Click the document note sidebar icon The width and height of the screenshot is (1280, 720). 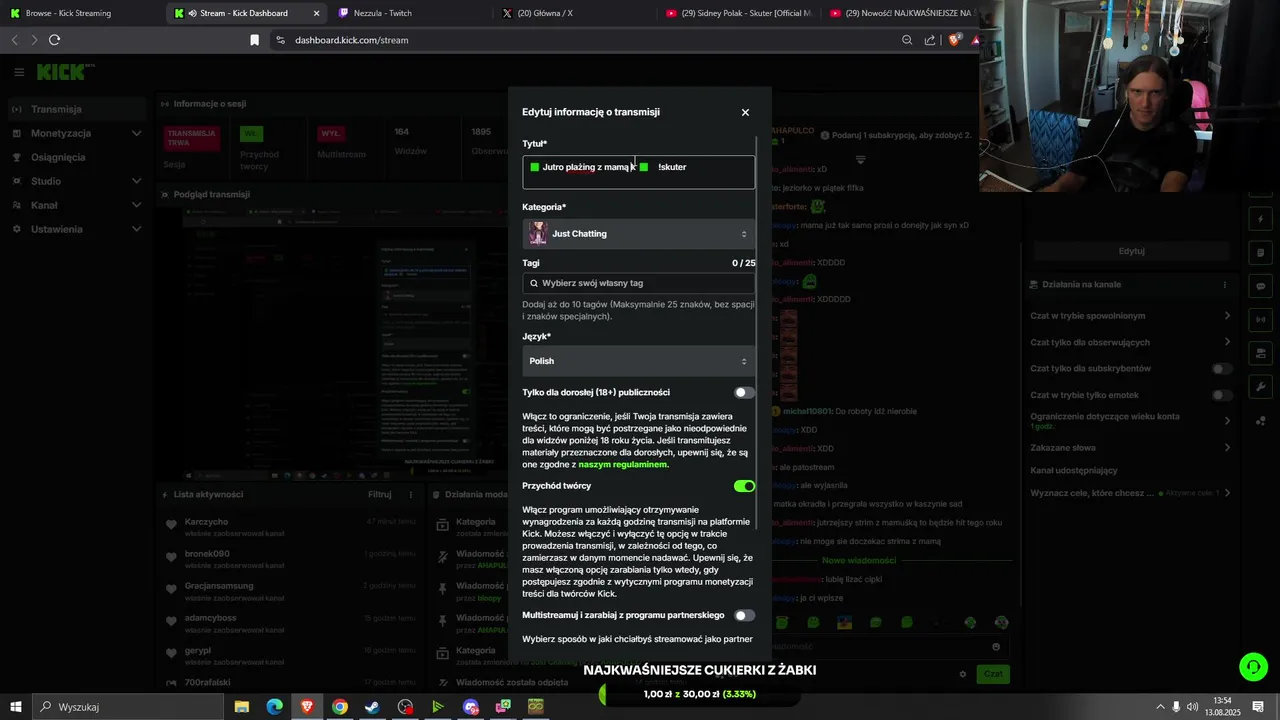[x=1260, y=253]
